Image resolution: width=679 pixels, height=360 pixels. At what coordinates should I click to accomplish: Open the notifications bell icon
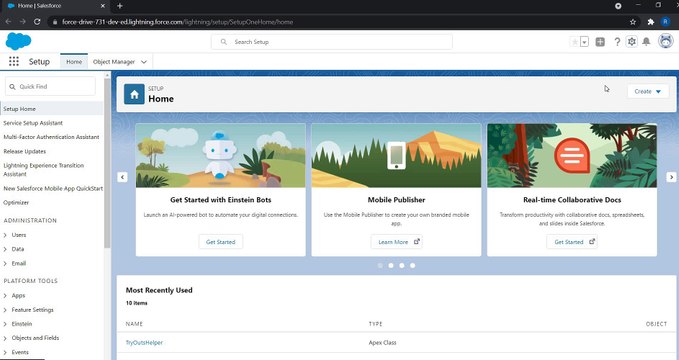(646, 42)
